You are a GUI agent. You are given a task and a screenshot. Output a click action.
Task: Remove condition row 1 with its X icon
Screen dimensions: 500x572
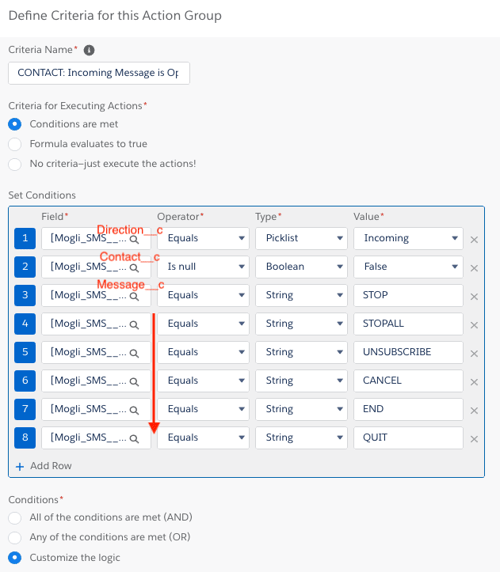[x=474, y=240]
